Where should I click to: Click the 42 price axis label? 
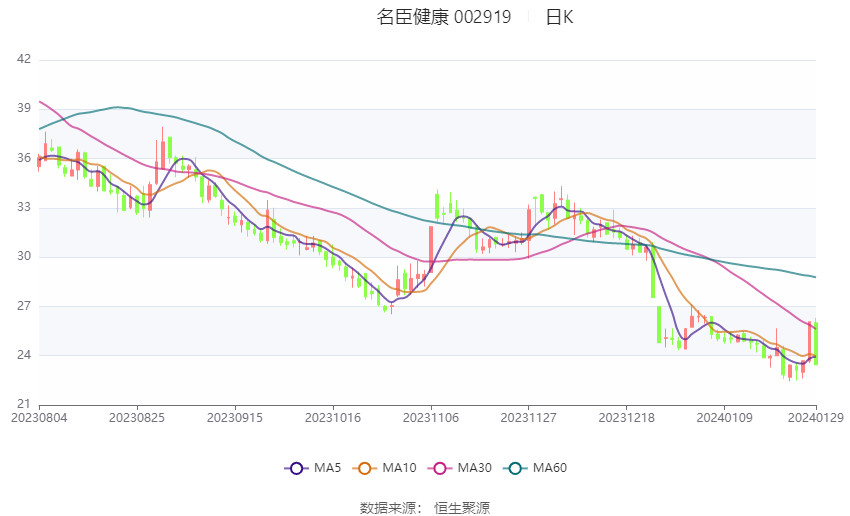click(x=24, y=59)
